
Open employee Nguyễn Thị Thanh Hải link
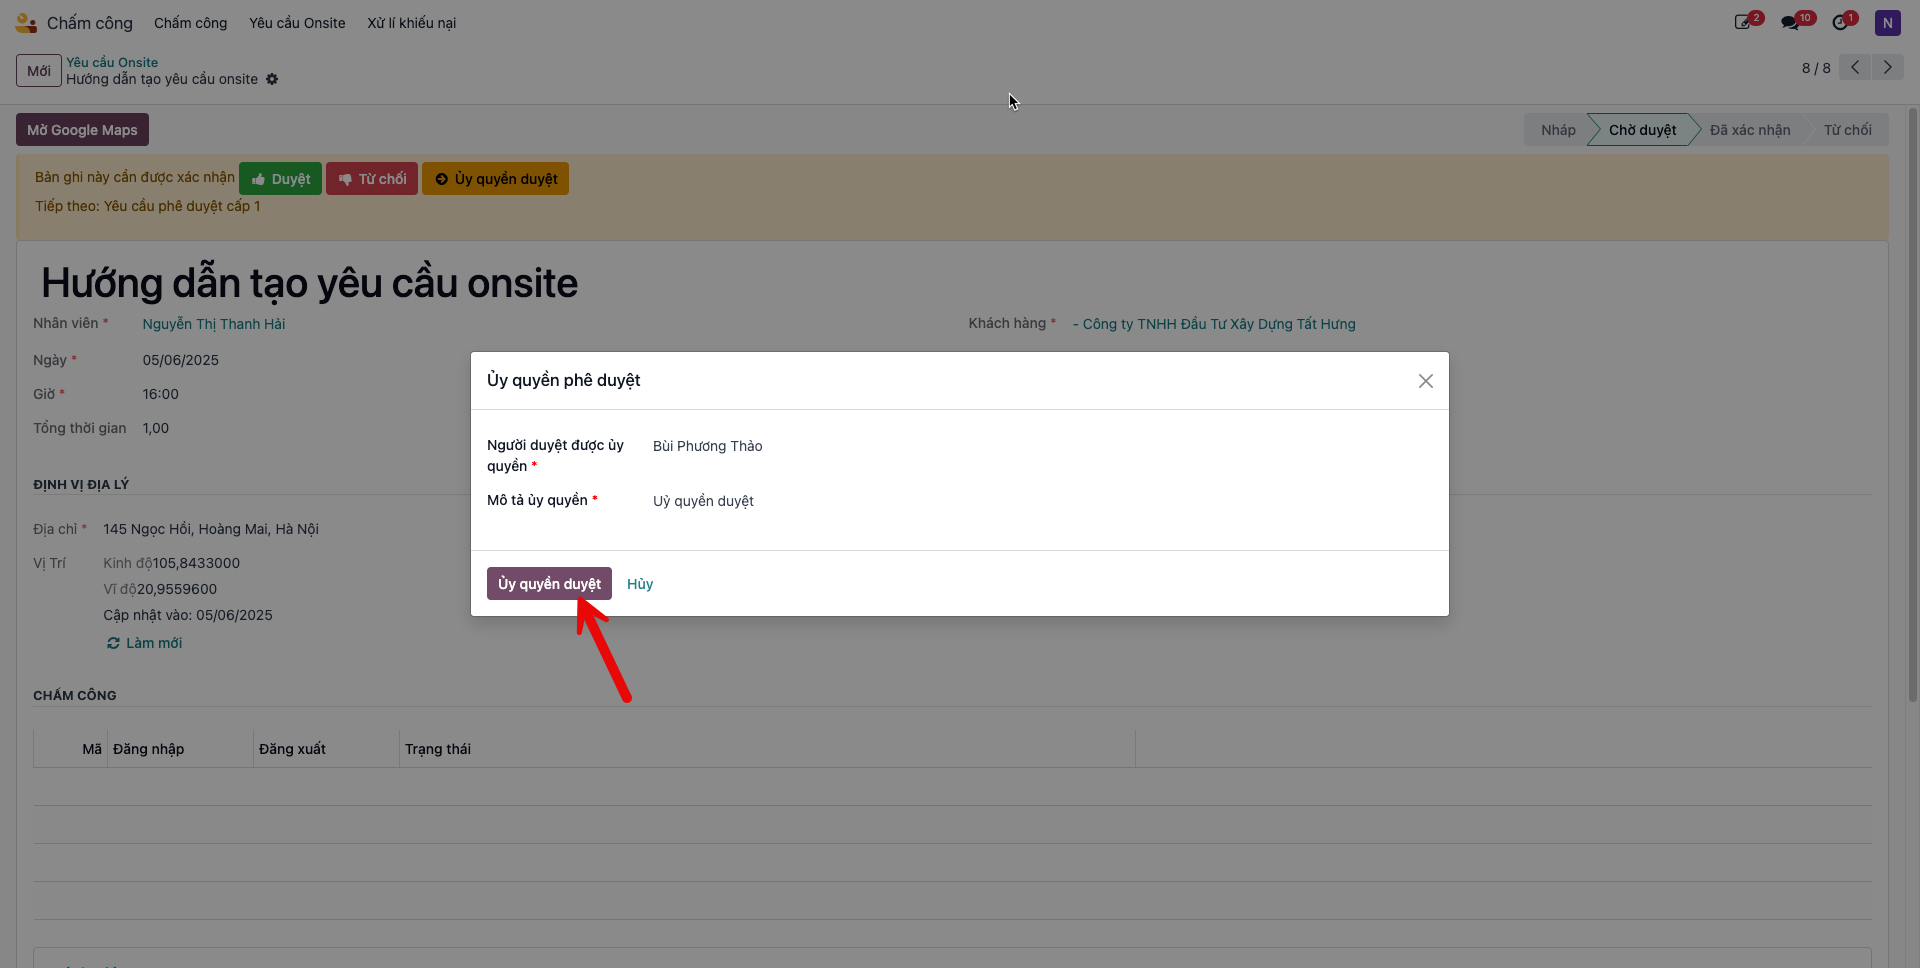tap(214, 324)
